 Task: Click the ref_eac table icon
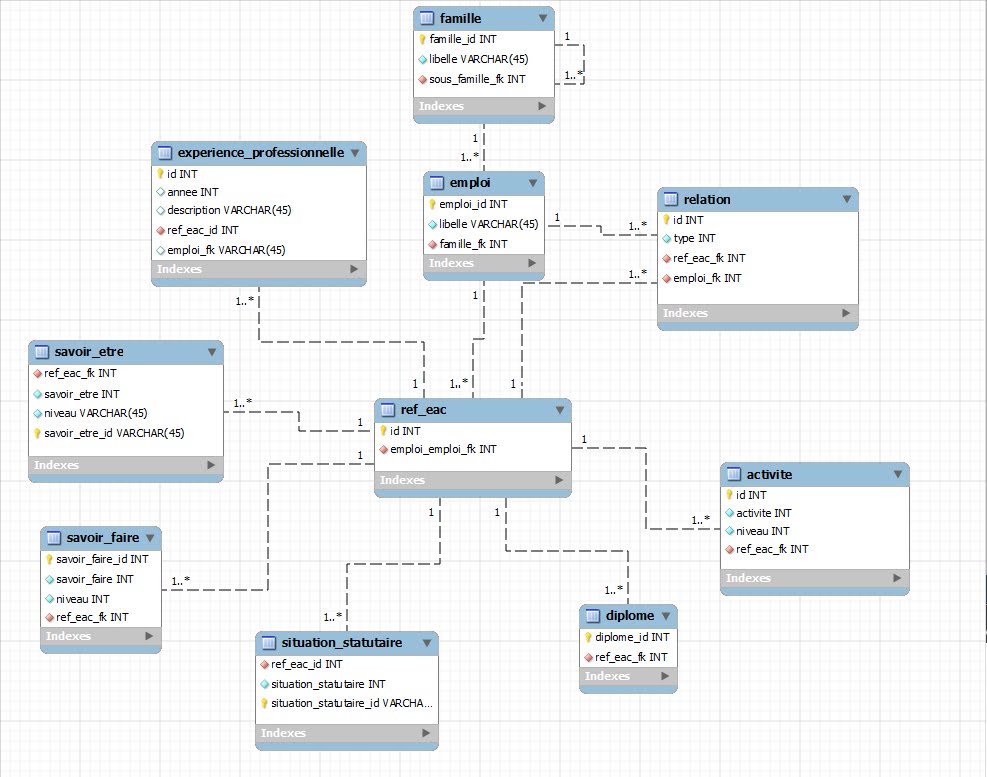pos(388,410)
